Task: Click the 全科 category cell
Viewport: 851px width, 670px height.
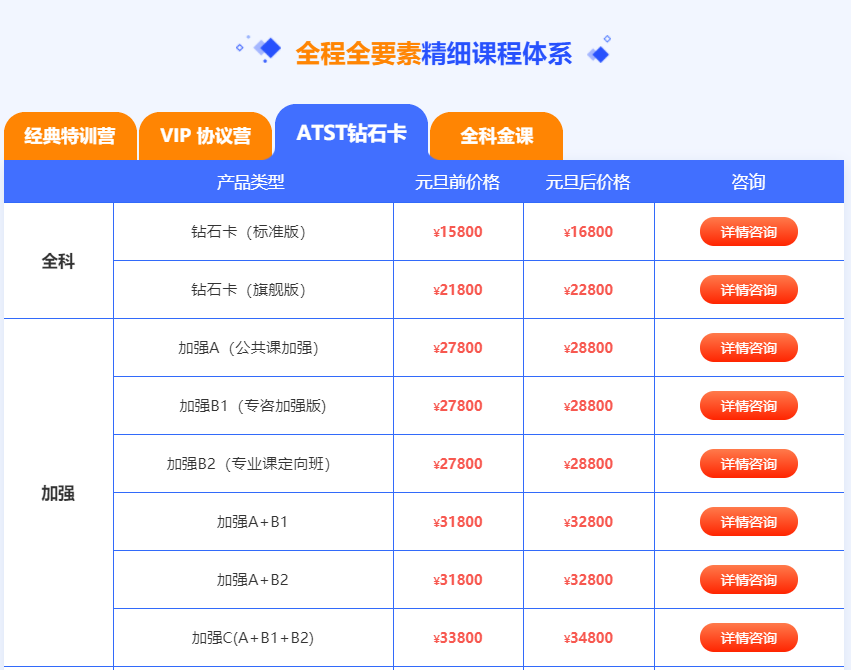Action: pyautogui.click(x=58, y=261)
